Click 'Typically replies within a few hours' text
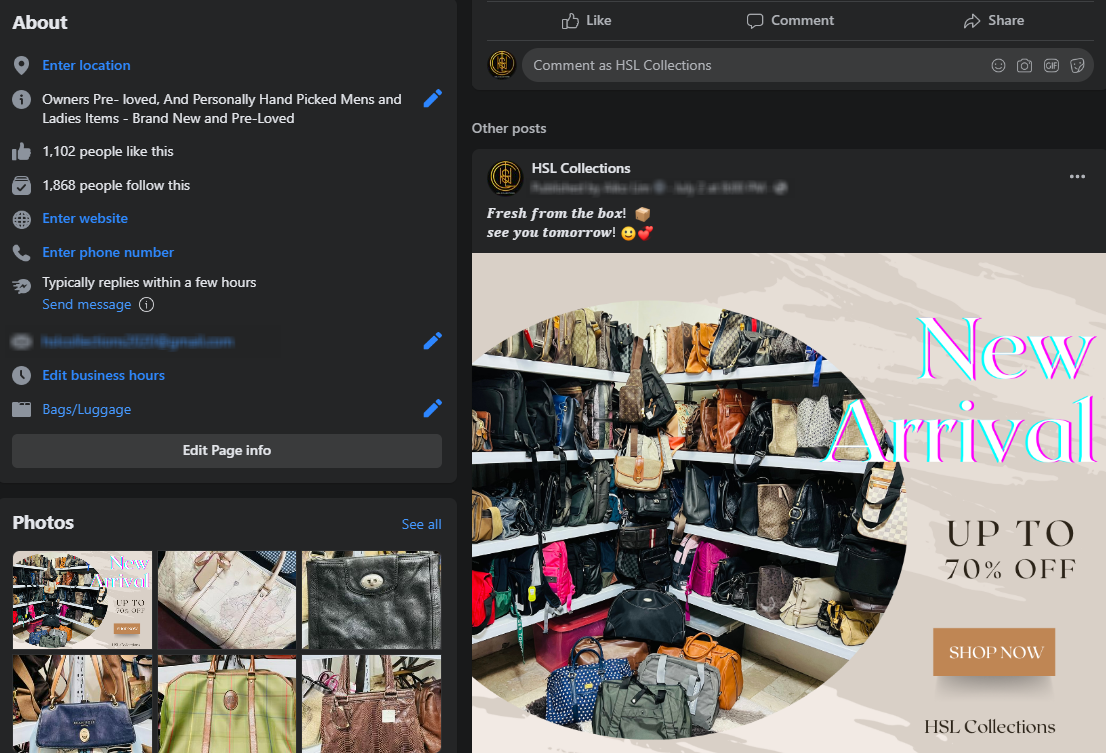This screenshot has width=1106, height=753. pyautogui.click(x=149, y=283)
